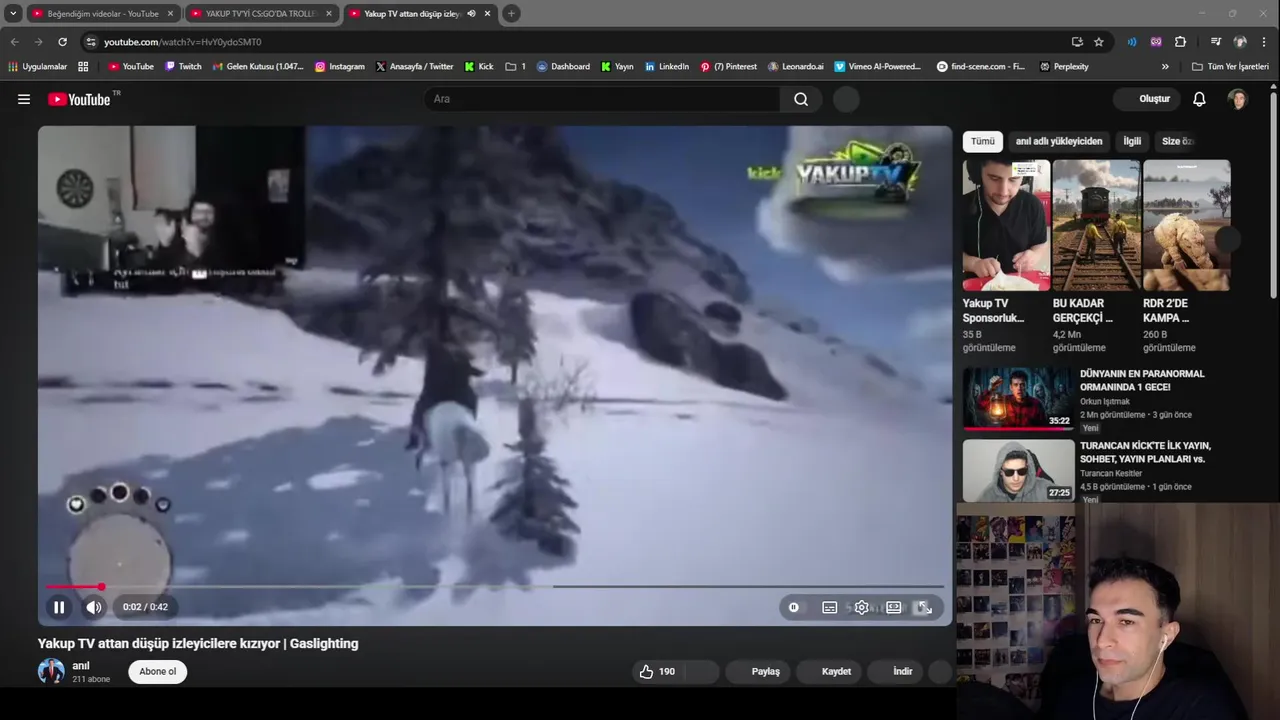Expand hidden bookmarks chevron

tap(1165, 67)
